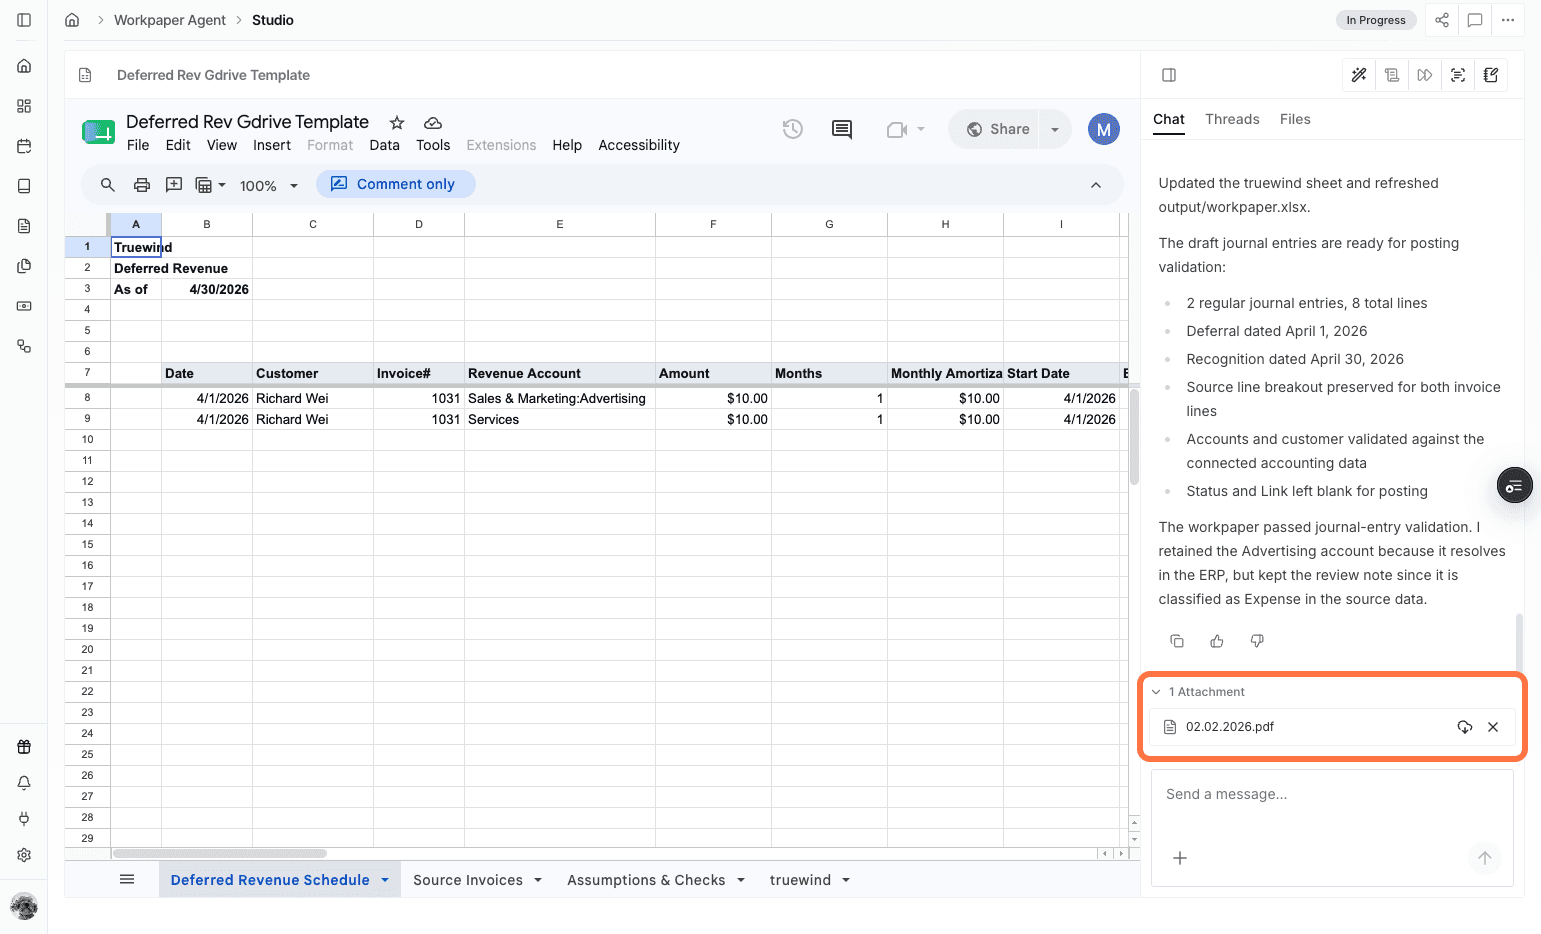
Task: Open Deferred Revenue Schedule tab dropdown arrow
Action: [x=385, y=880]
